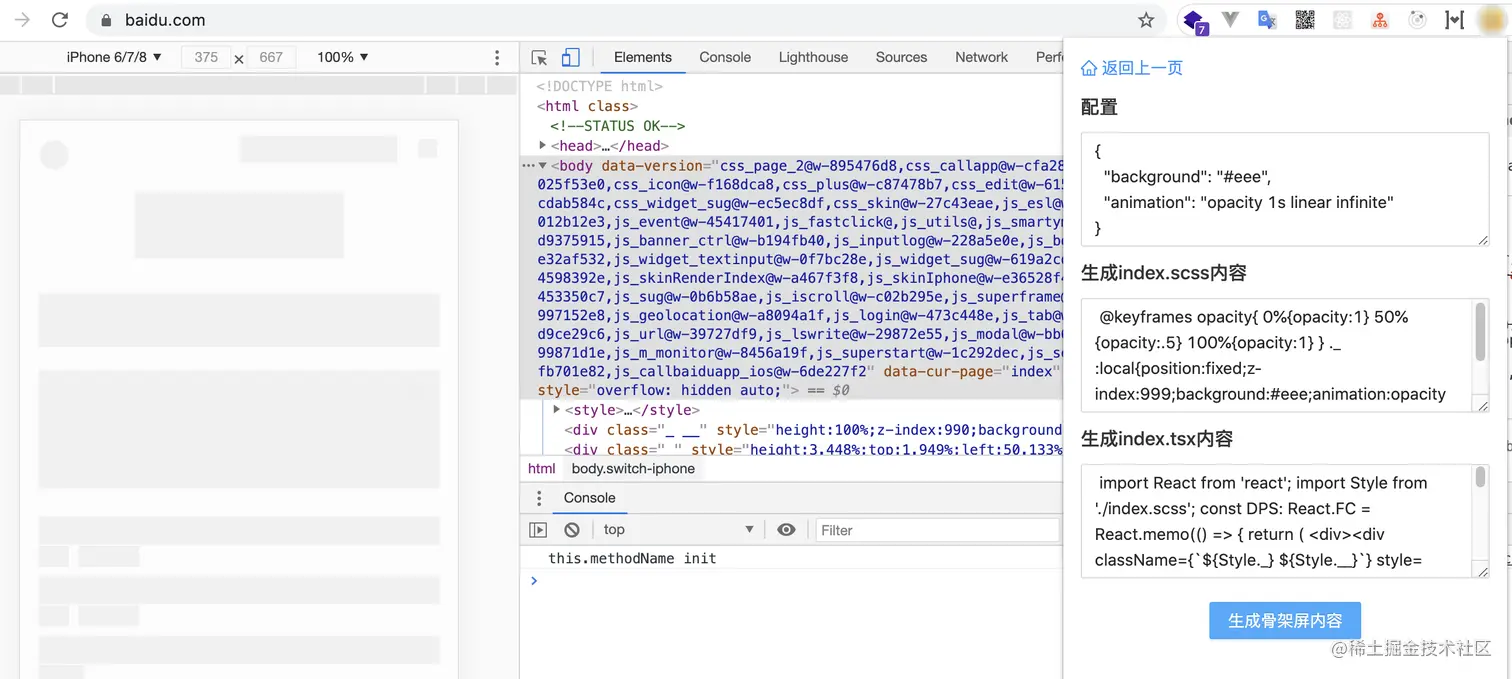The height and width of the screenshot is (679, 1512).
Task: Switch to the Network tab
Action: [980, 57]
